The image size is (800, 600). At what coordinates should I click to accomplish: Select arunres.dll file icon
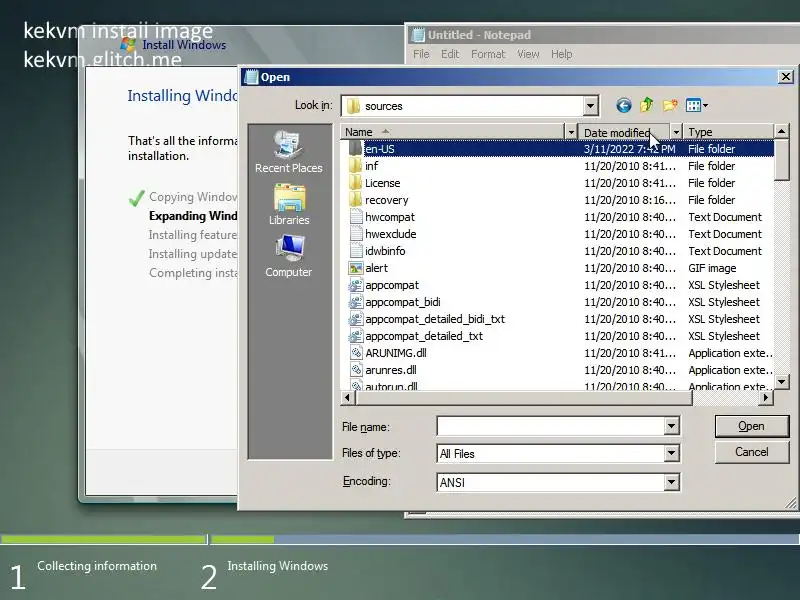coord(356,370)
